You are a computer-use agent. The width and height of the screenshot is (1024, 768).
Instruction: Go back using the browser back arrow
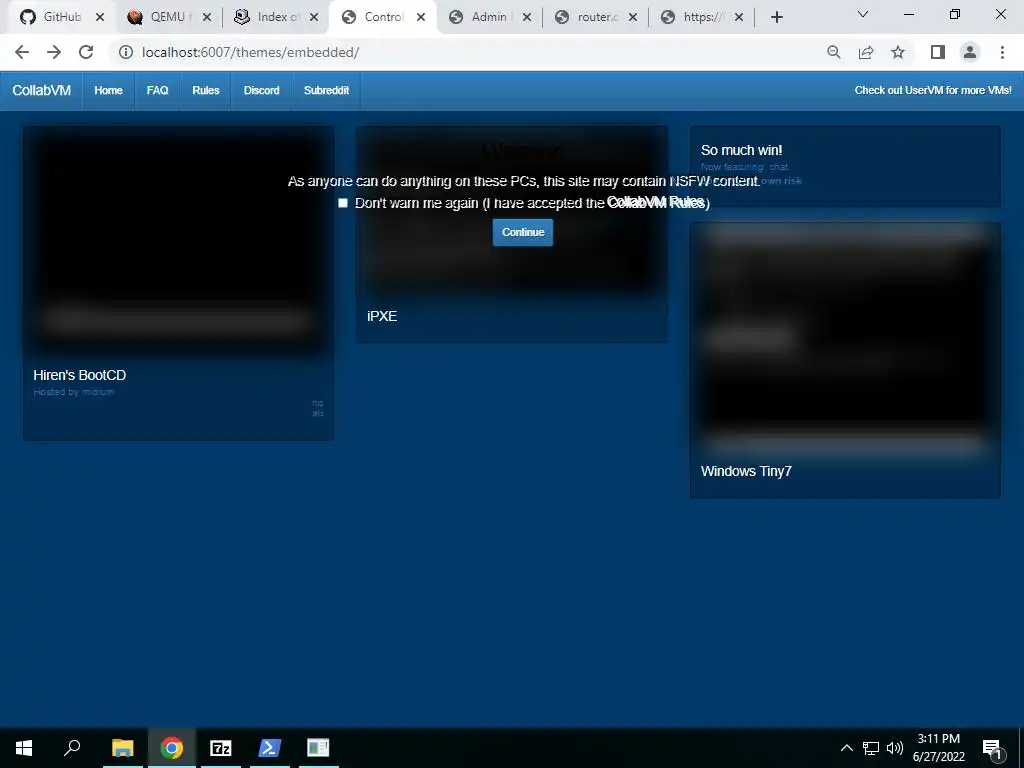click(x=22, y=52)
